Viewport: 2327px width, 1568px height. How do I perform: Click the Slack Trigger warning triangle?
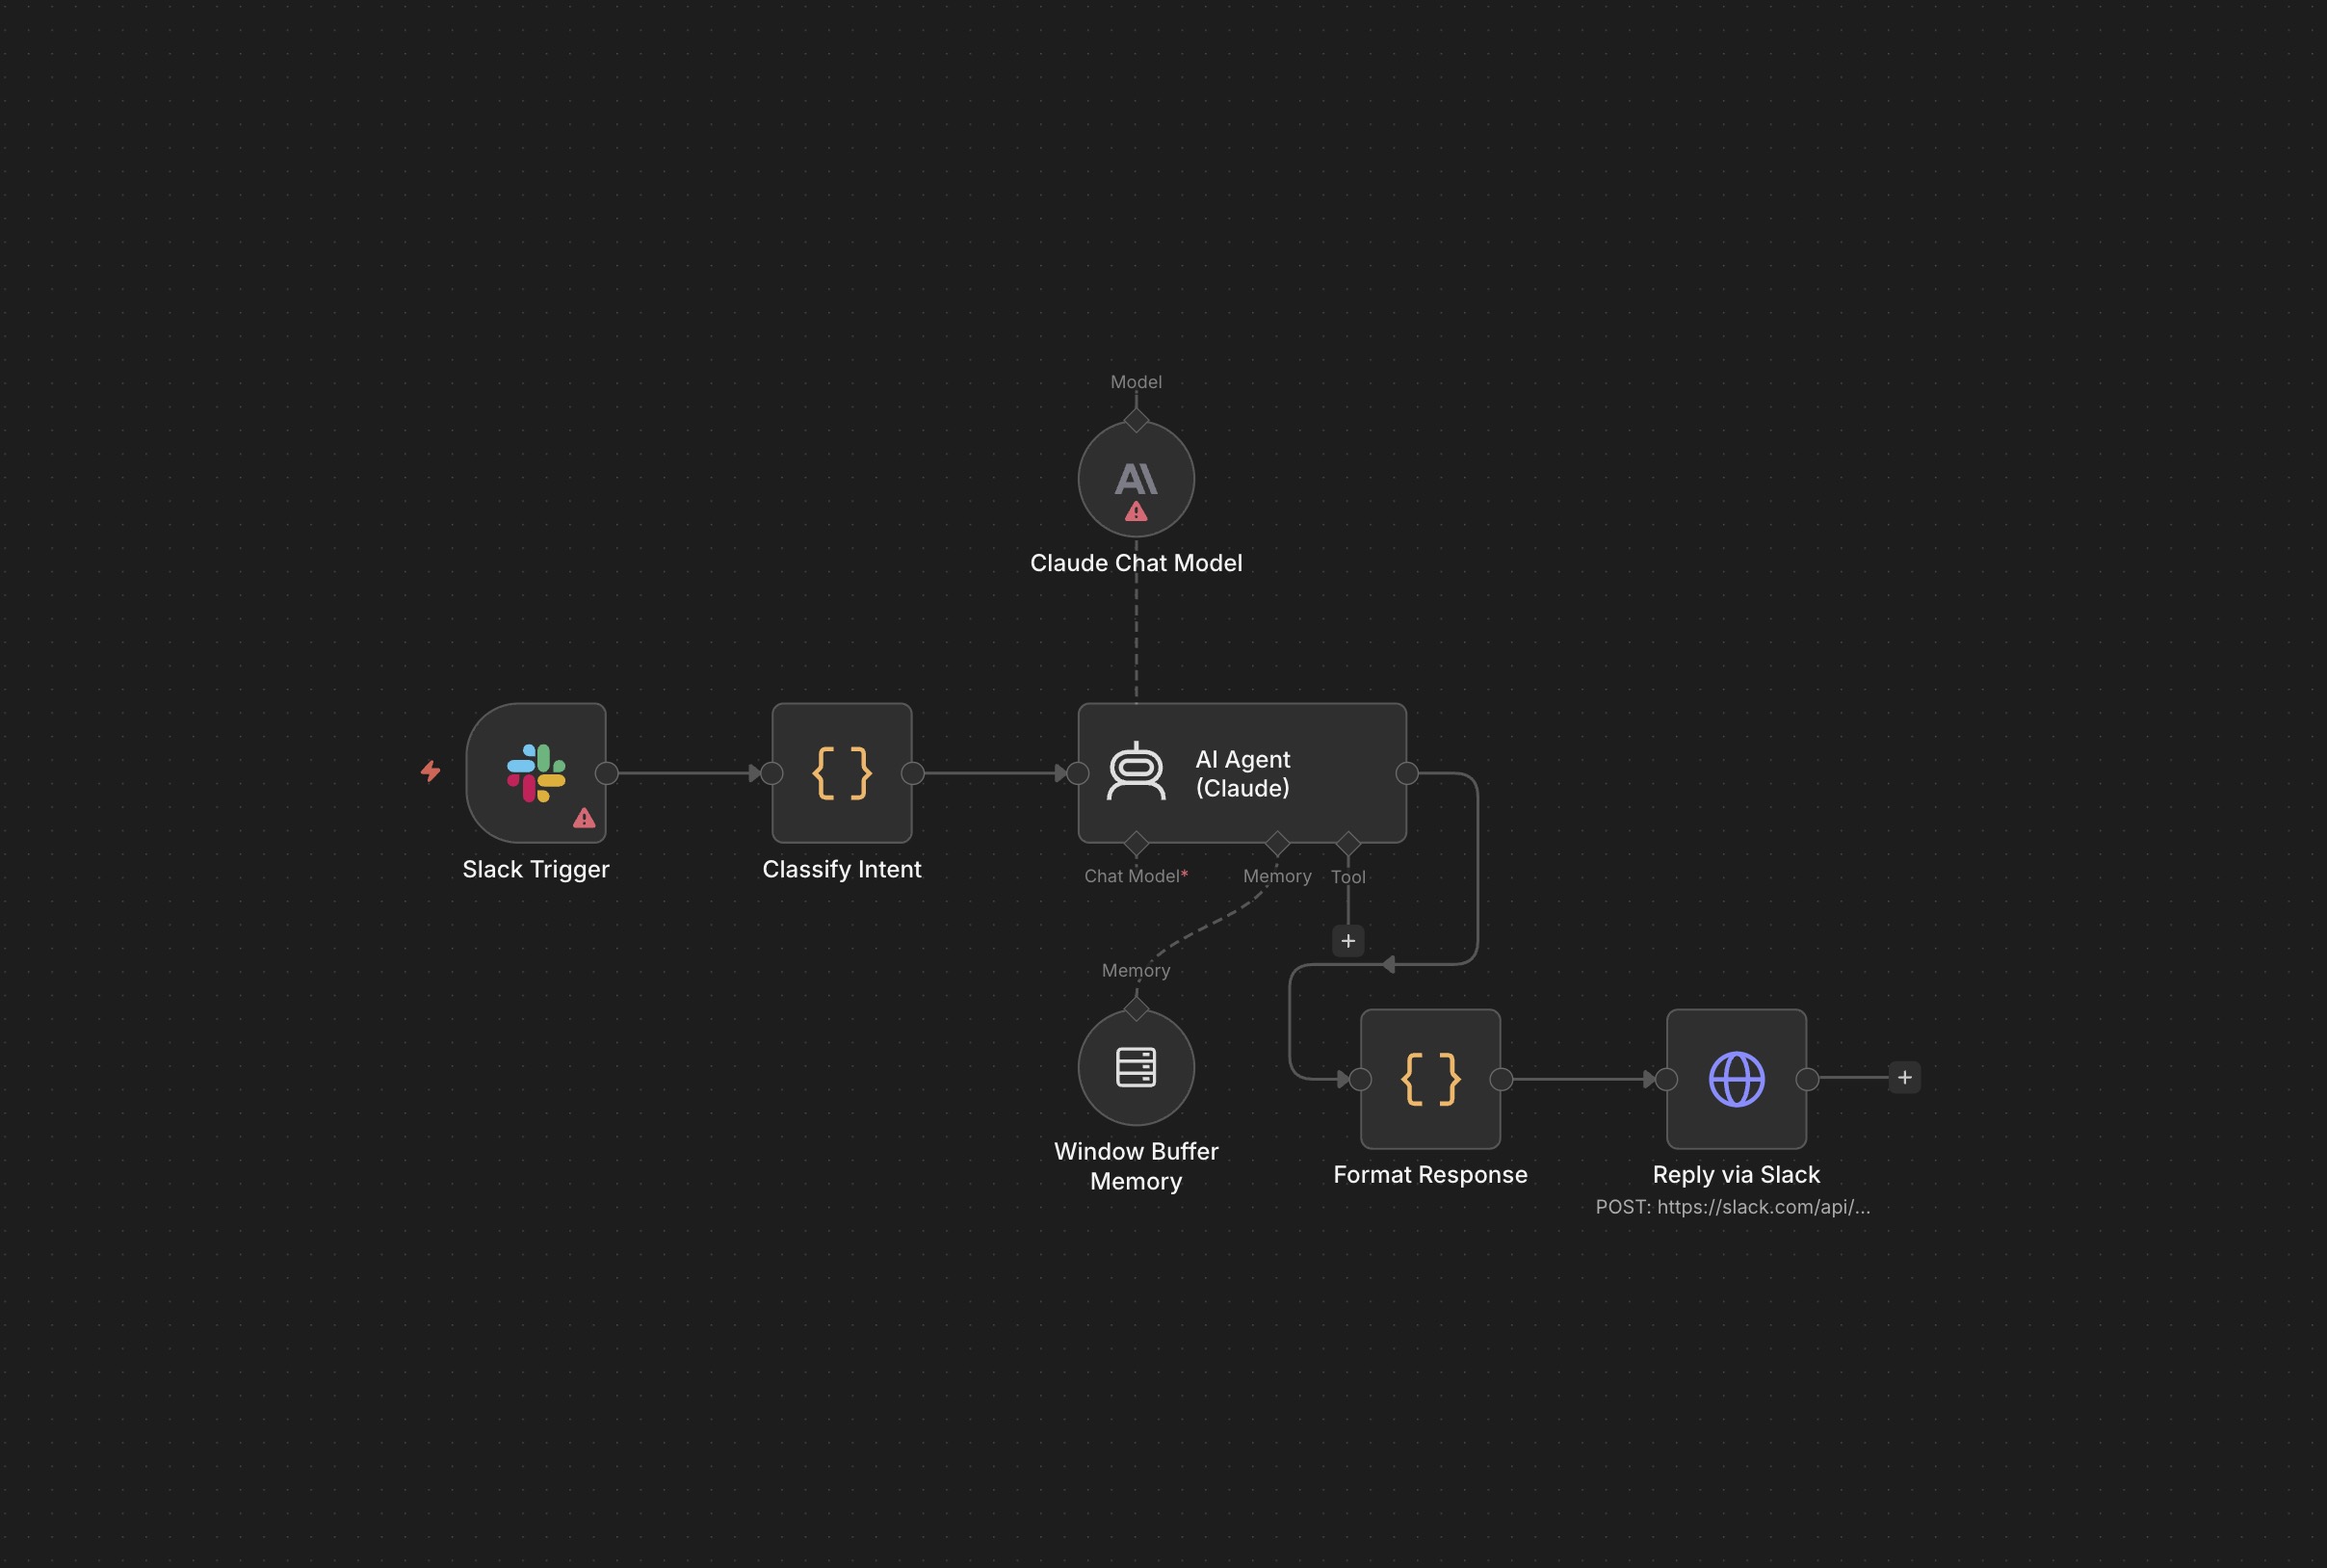click(584, 818)
